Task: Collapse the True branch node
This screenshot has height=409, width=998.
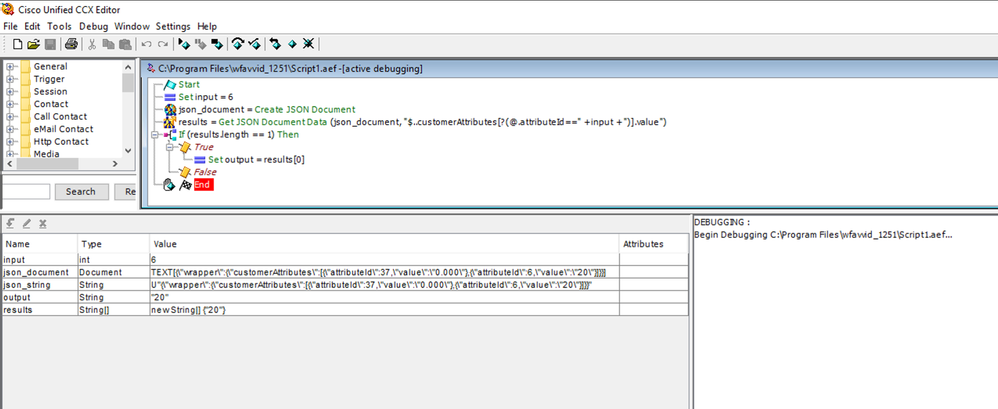Action: coord(170,147)
